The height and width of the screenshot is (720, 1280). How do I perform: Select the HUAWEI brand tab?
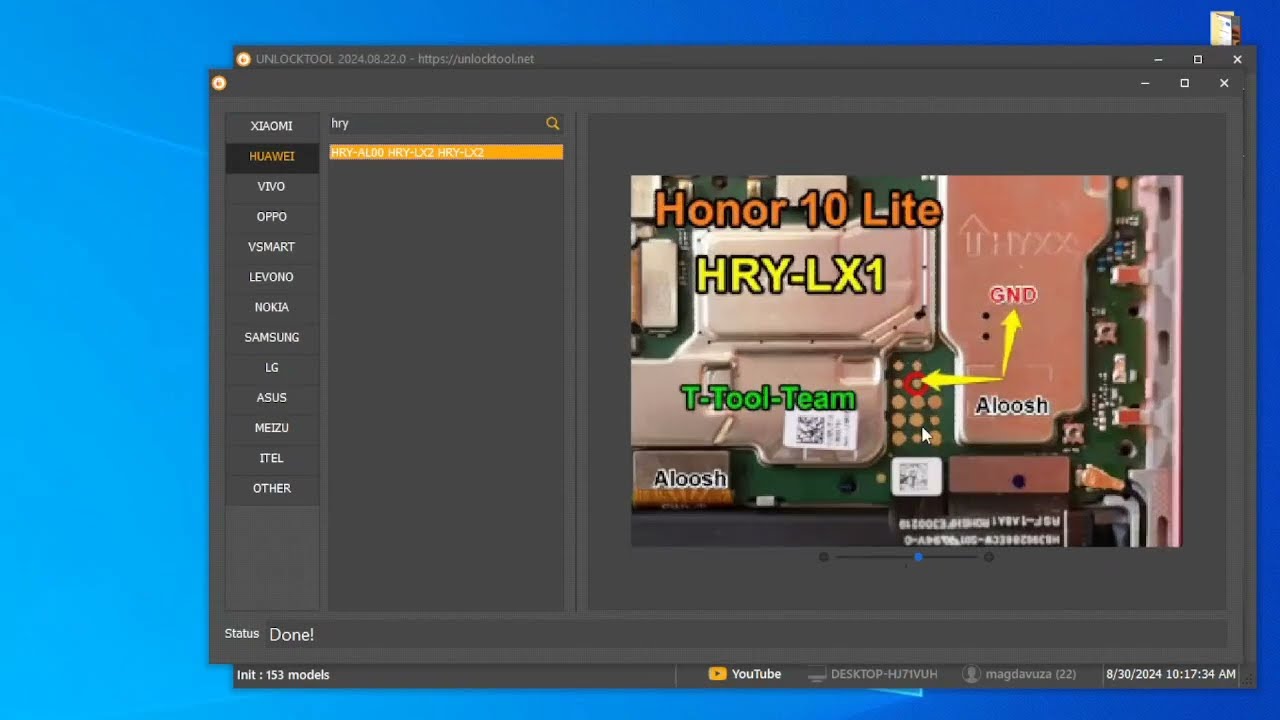pos(272,156)
